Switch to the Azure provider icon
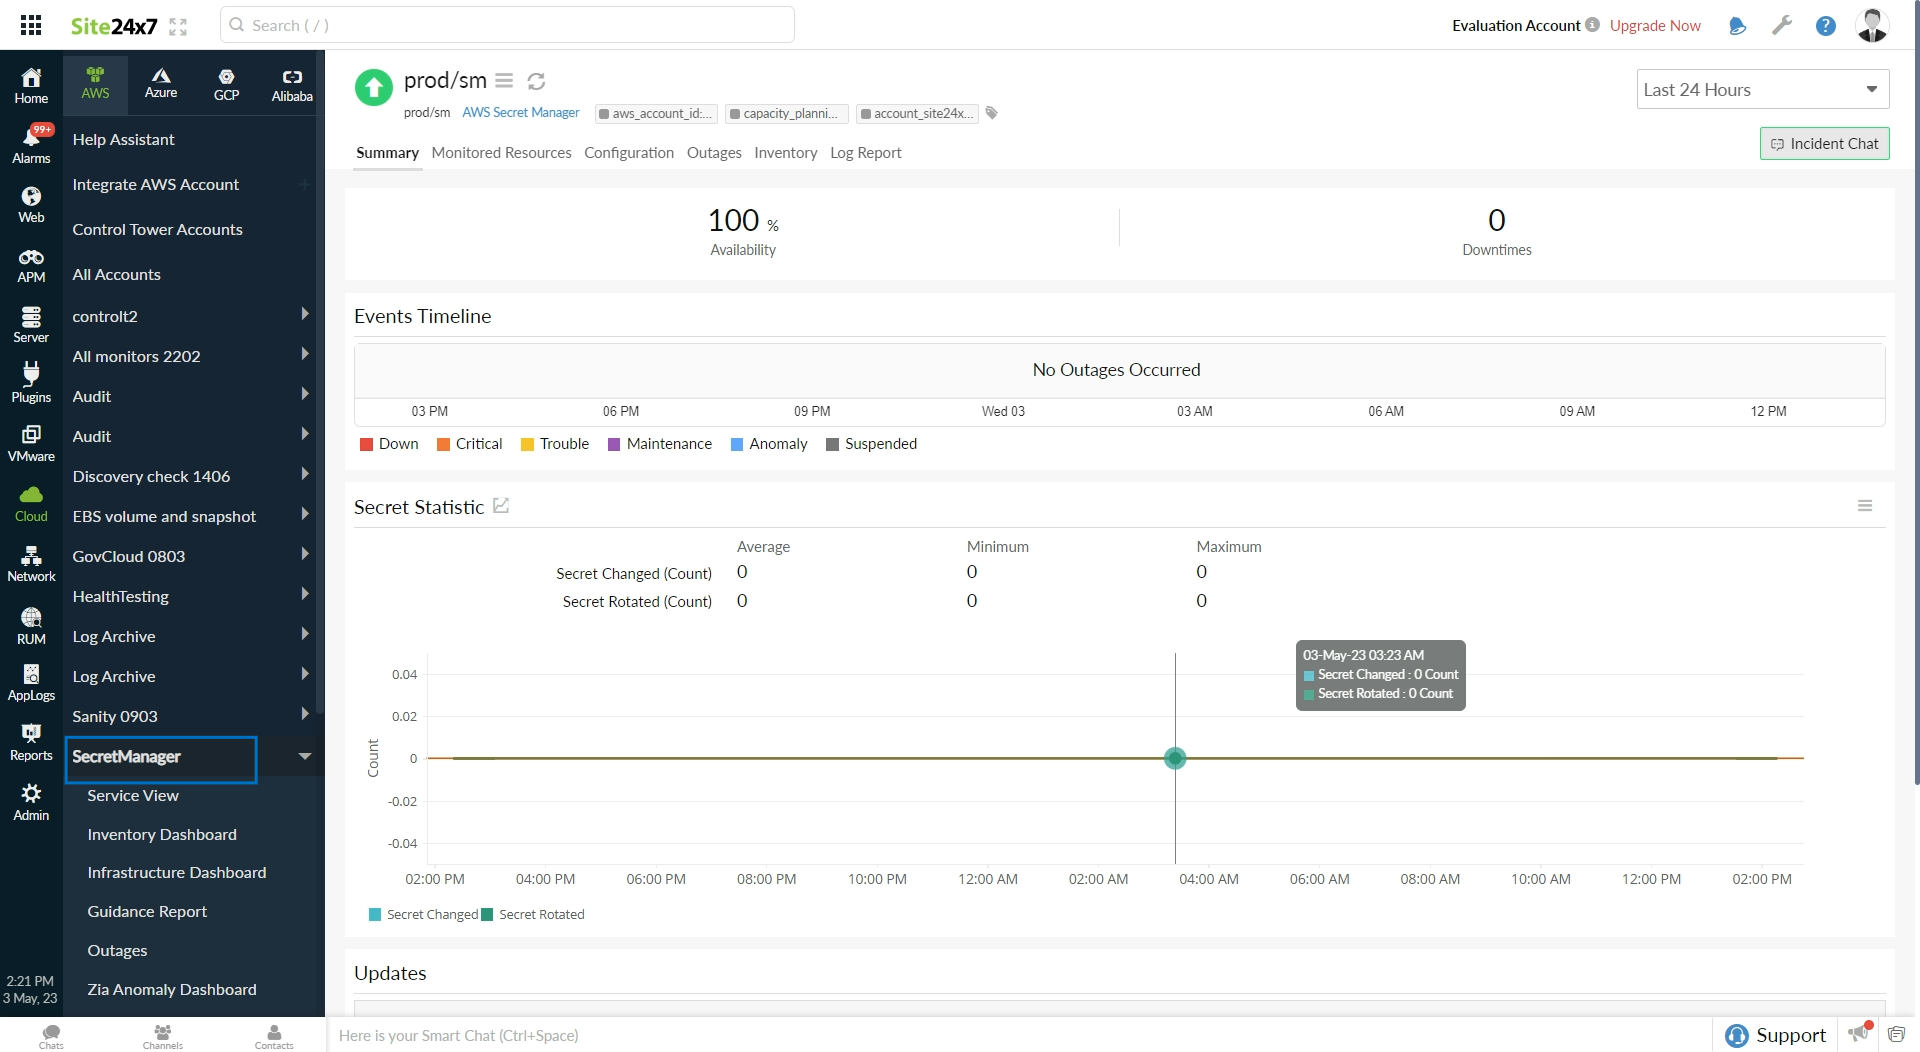1920x1052 pixels. click(x=161, y=84)
